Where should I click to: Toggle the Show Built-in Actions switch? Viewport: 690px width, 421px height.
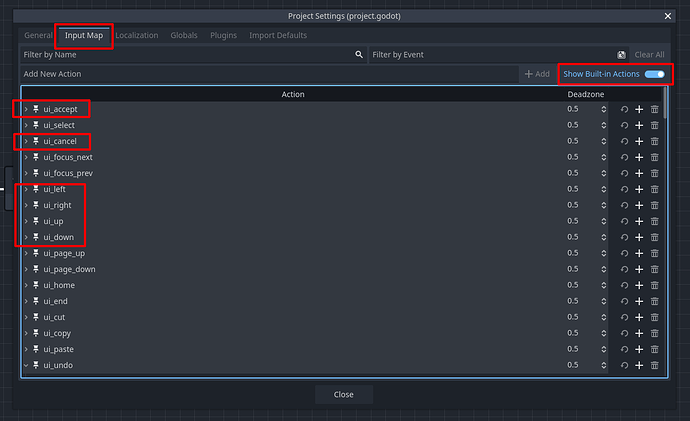point(654,74)
